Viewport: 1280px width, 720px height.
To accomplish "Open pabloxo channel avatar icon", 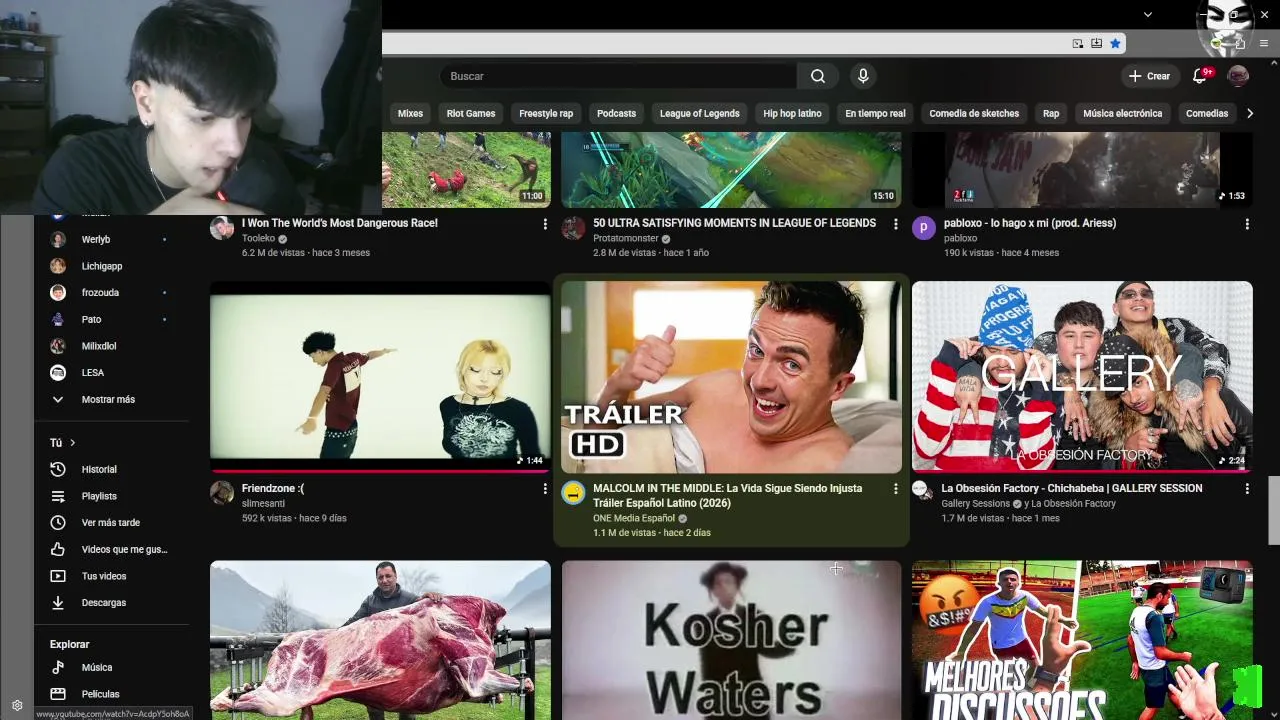I will point(924,227).
